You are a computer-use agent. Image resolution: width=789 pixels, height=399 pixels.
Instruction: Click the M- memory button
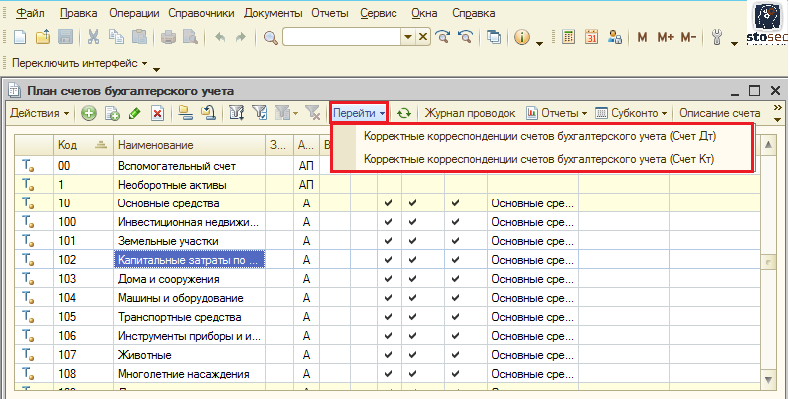click(x=688, y=37)
